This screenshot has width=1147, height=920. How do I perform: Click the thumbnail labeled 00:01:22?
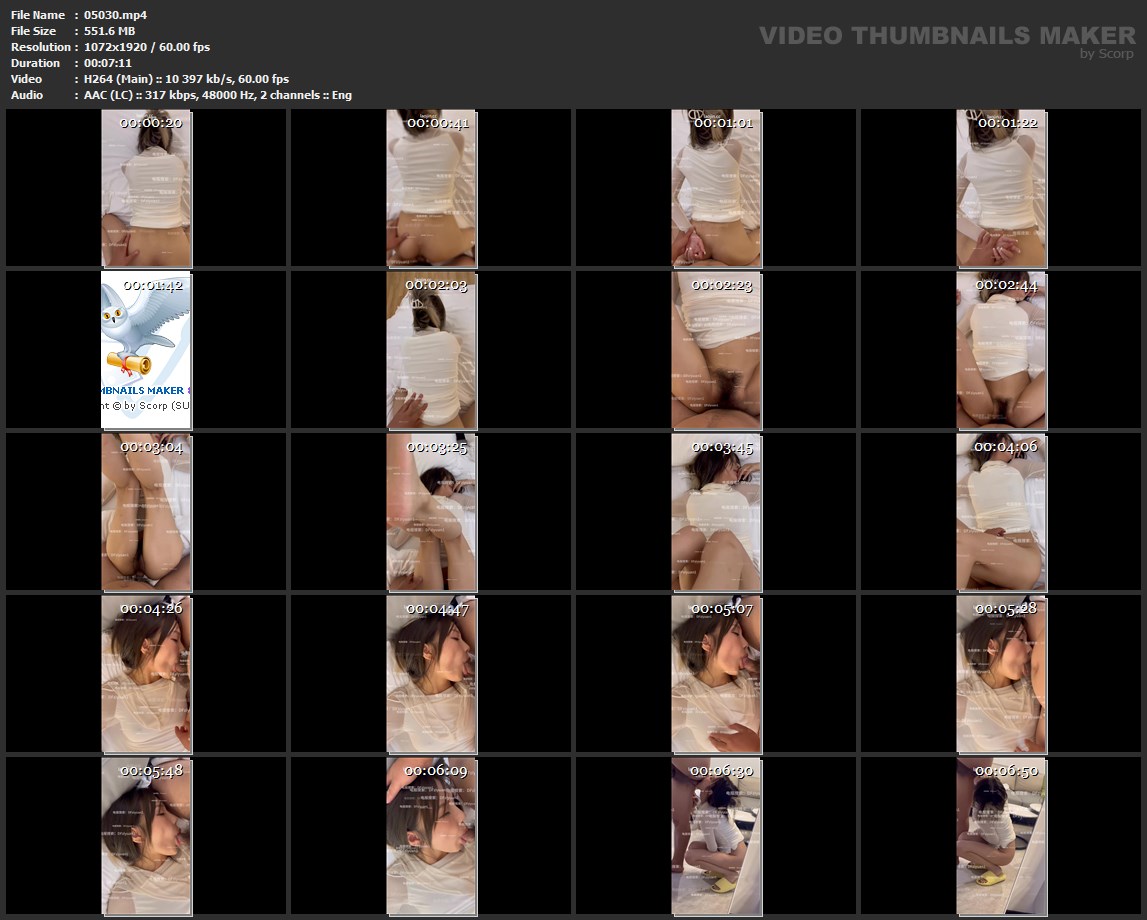click(x=1001, y=188)
